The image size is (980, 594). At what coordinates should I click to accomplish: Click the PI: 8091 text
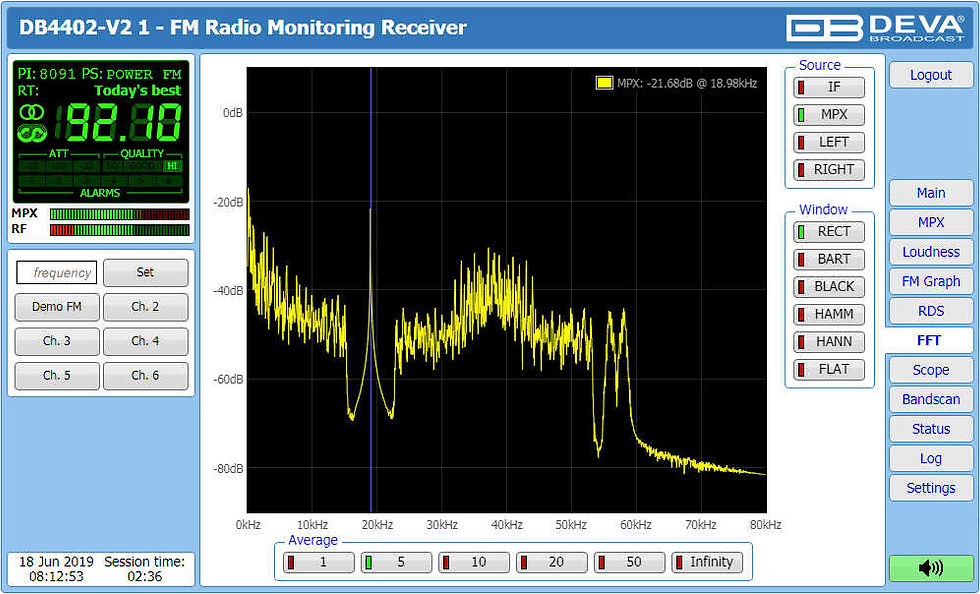47,74
